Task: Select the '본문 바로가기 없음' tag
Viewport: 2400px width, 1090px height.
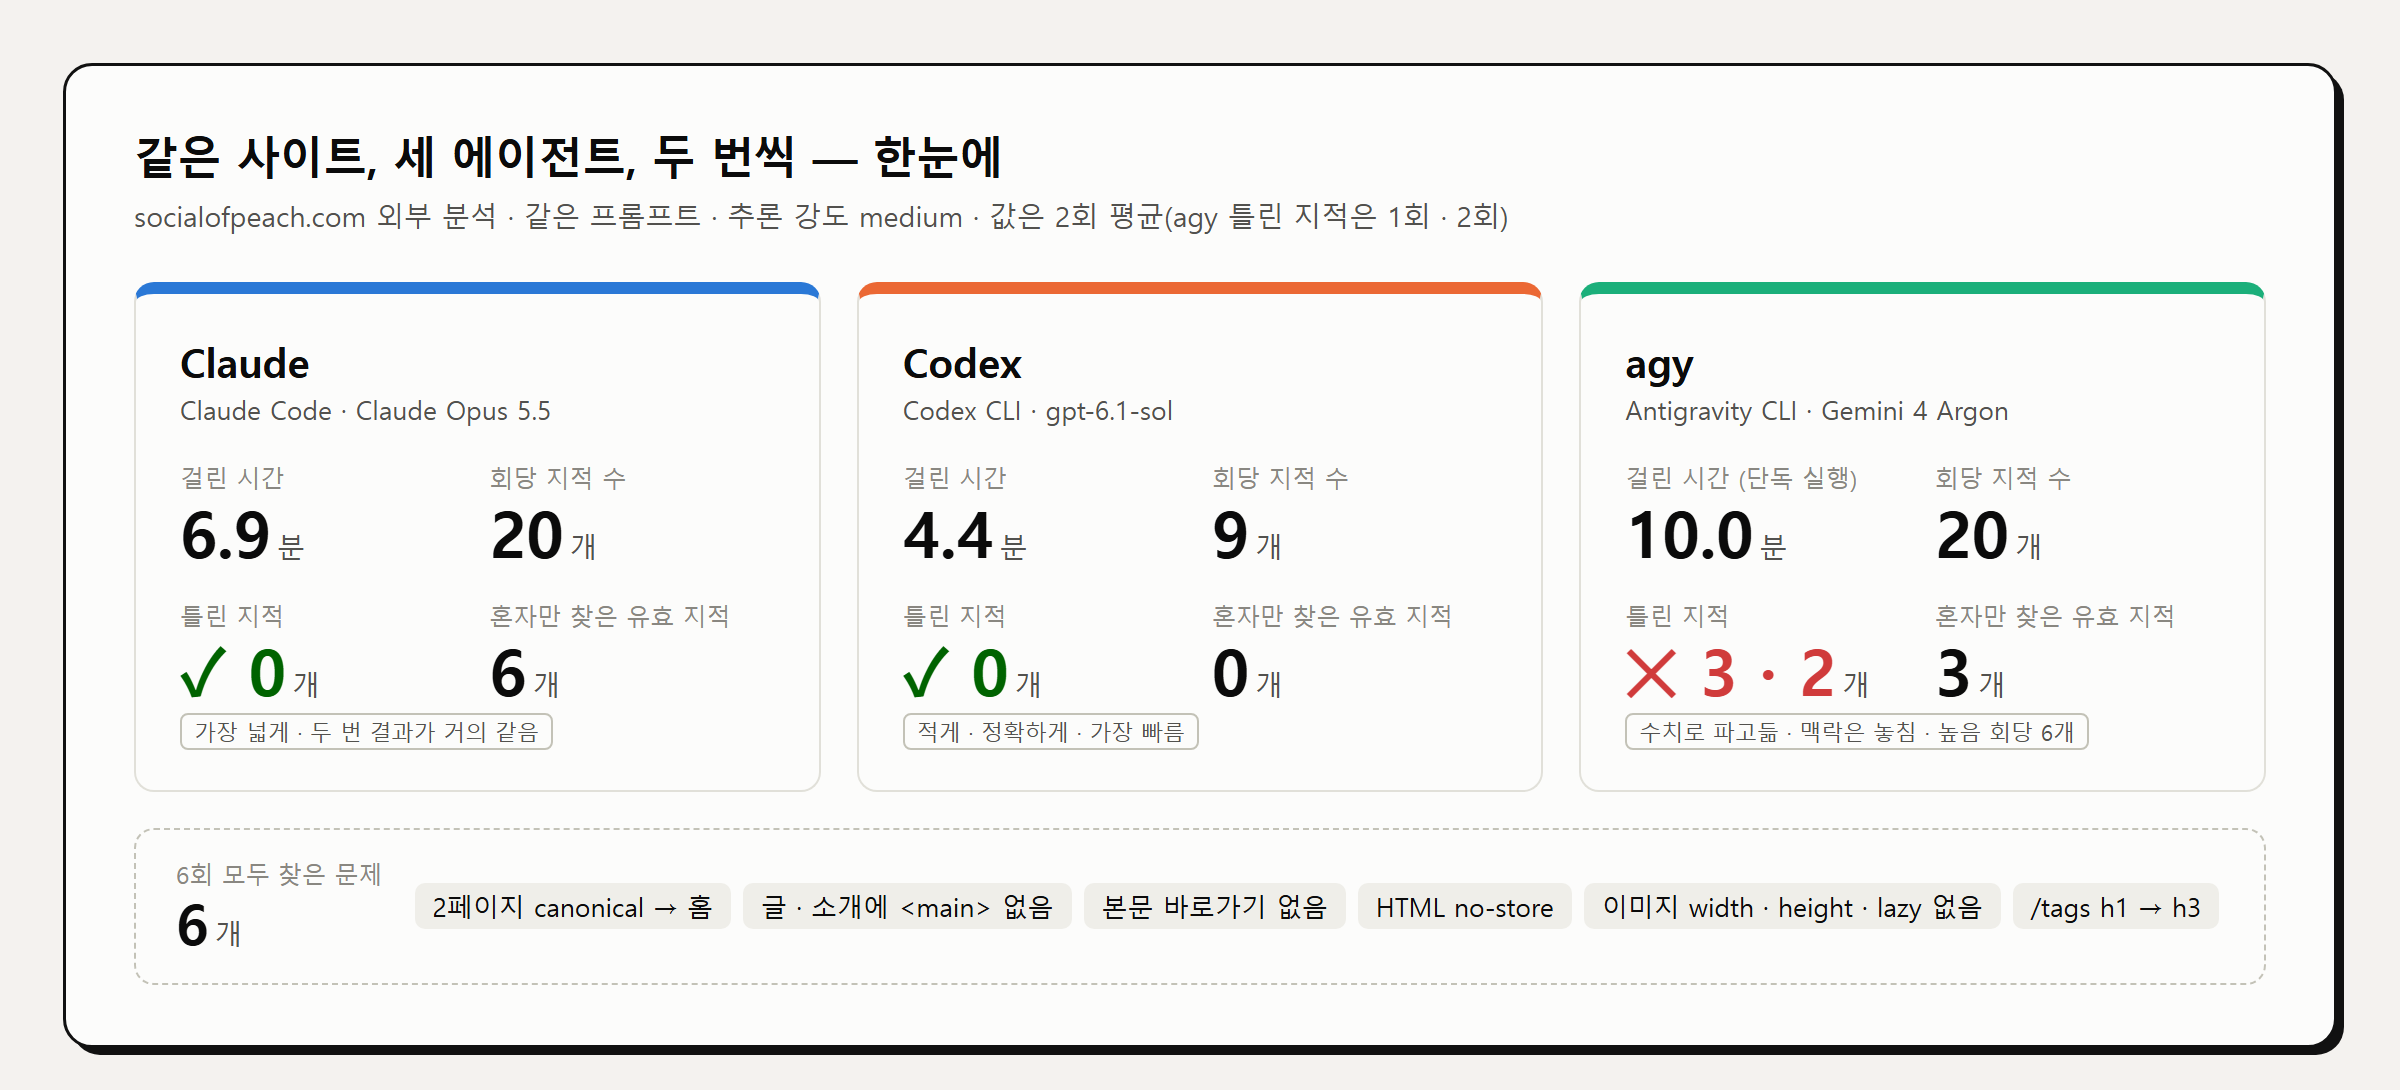Action: point(1214,907)
